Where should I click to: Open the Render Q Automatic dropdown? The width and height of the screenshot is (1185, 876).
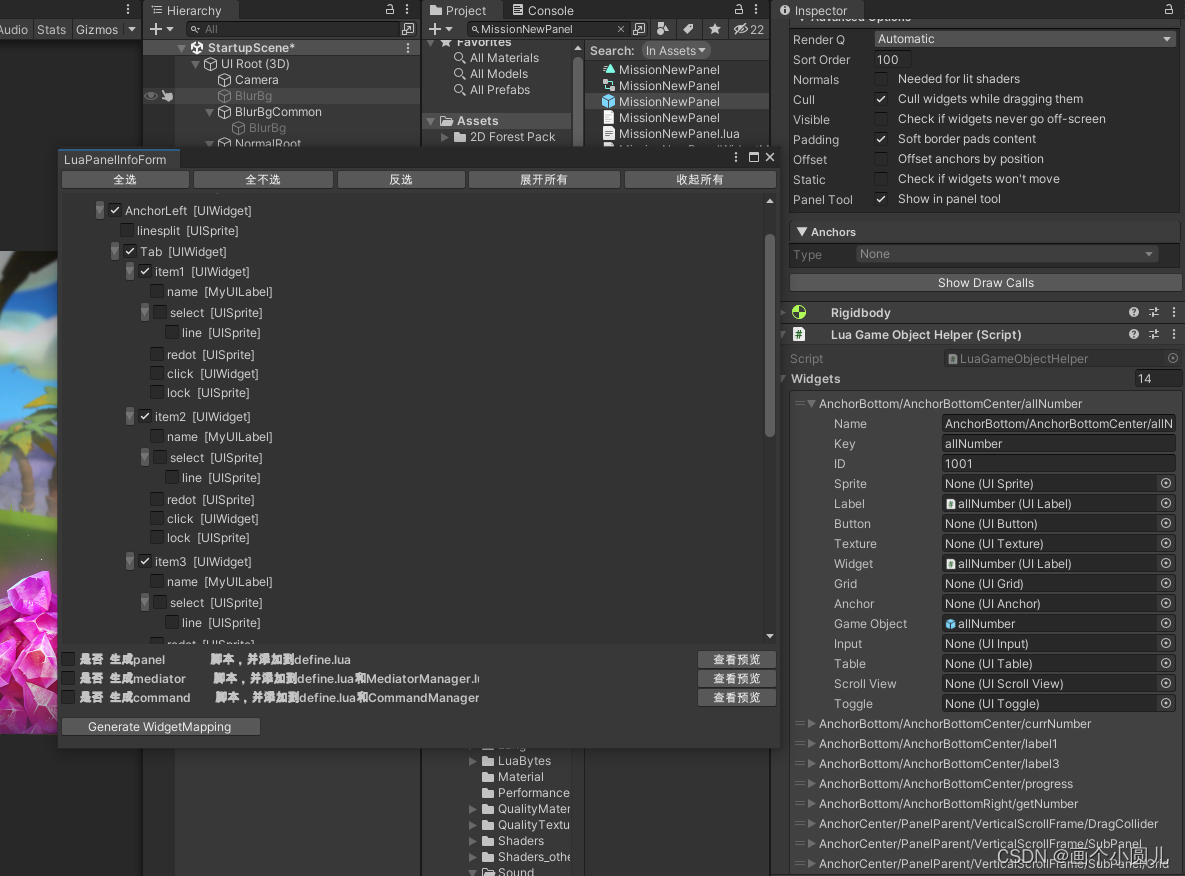click(x=1024, y=38)
